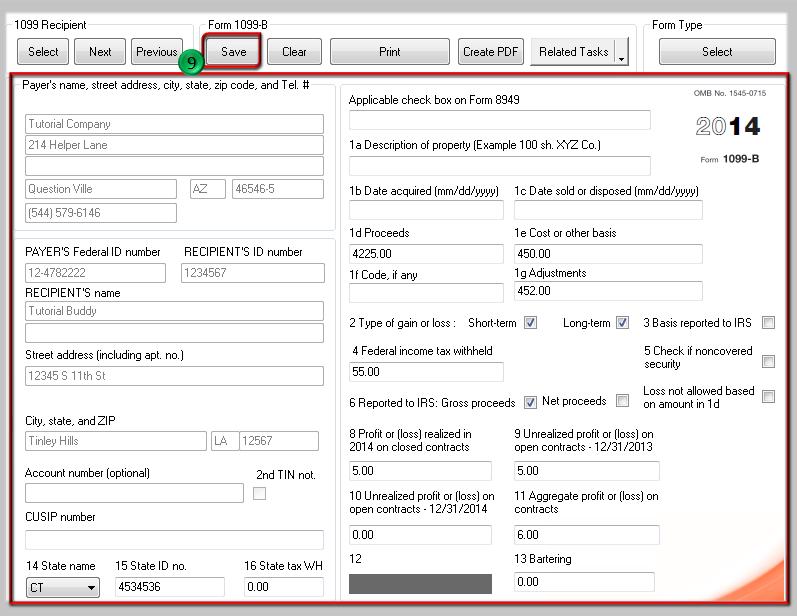Viewport: 797px width, 616px height.
Task: Click box 9 unrealized profit 2013 field
Action: (x=587, y=471)
